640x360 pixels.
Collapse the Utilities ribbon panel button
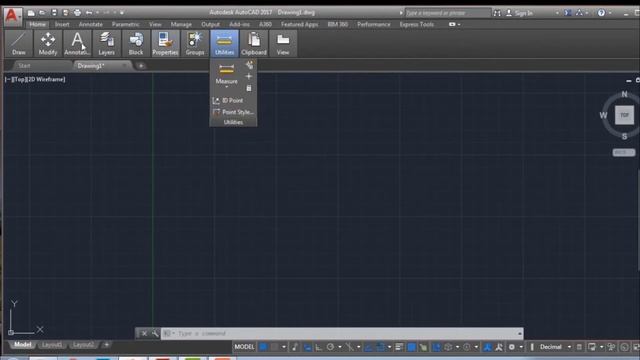tap(224, 44)
